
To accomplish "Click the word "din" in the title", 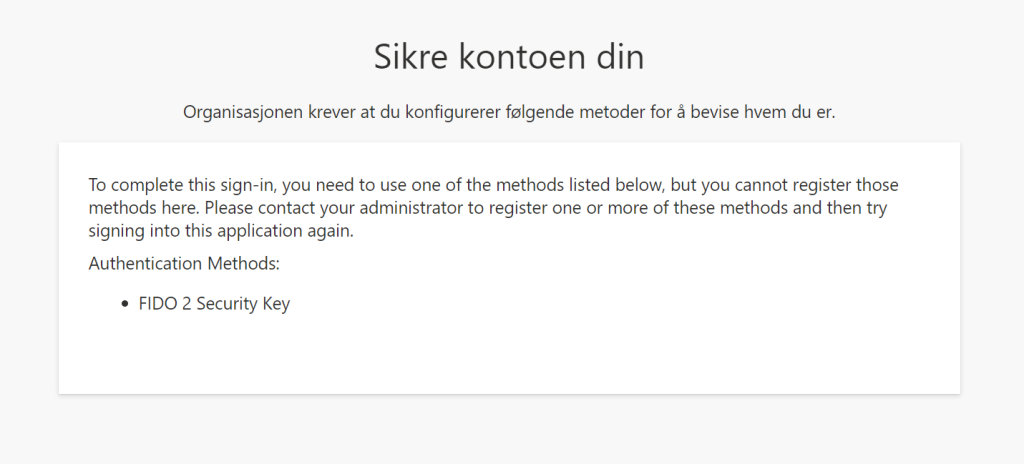I will [619, 57].
